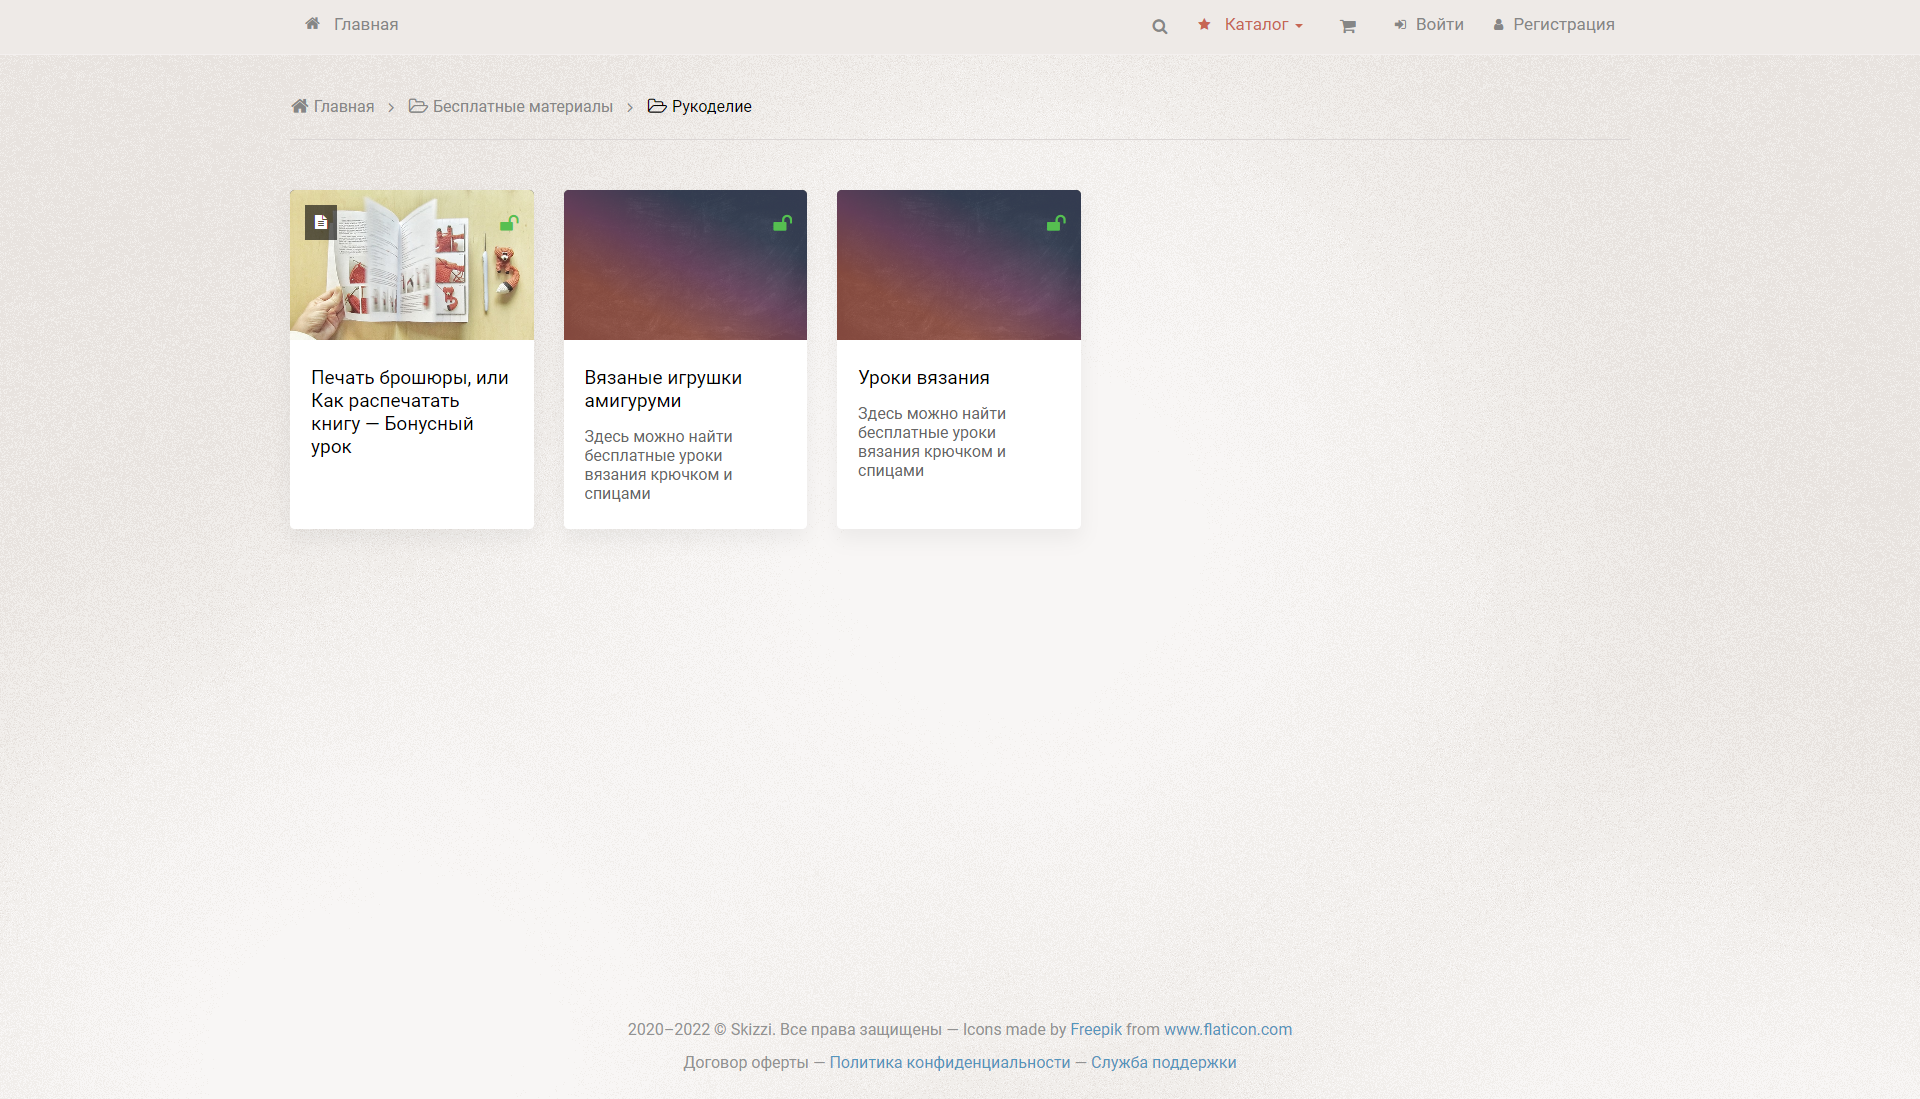The width and height of the screenshot is (1920, 1099).
Task: Click Договор оферты in footer
Action: click(x=746, y=1062)
